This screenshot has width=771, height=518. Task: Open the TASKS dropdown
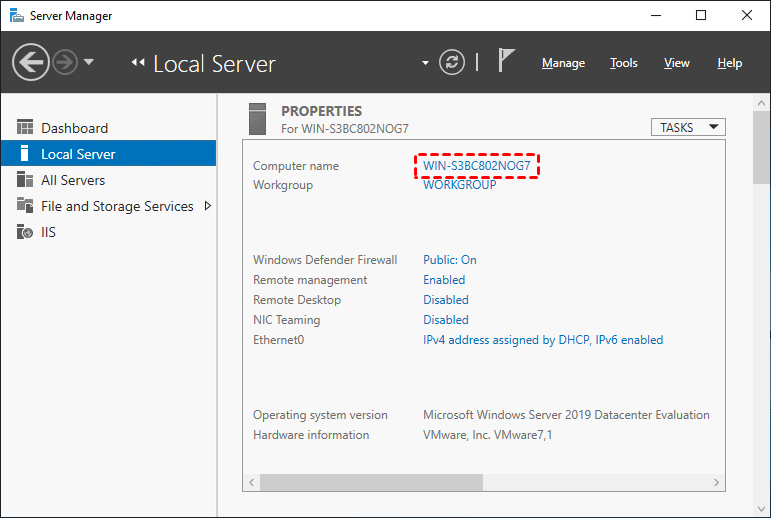[687, 127]
